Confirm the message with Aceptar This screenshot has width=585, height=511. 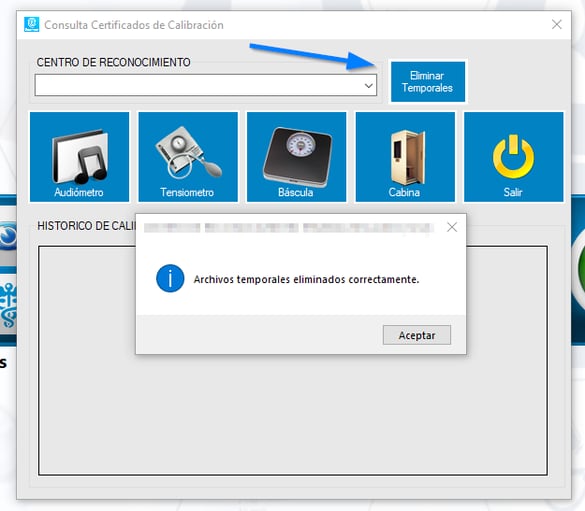[417, 335]
